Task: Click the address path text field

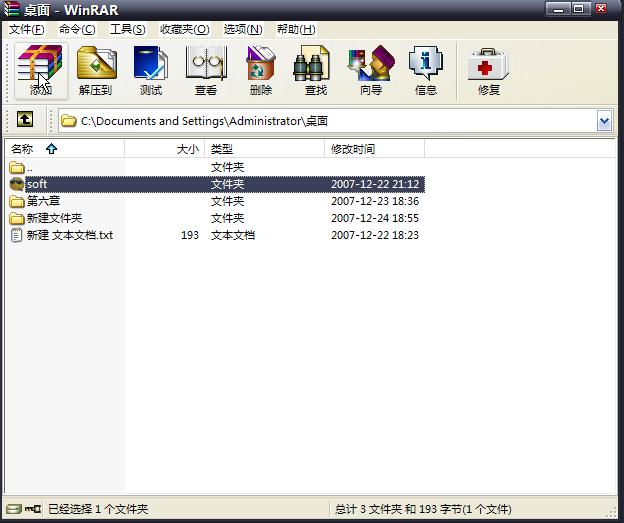Action: click(328, 121)
